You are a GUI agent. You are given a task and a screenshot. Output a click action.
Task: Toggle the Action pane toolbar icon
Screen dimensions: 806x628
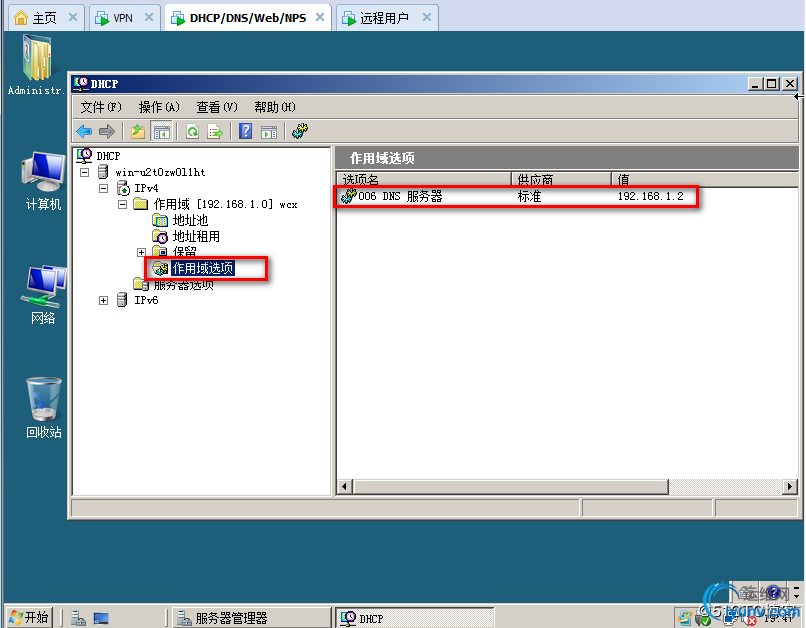[x=269, y=132]
